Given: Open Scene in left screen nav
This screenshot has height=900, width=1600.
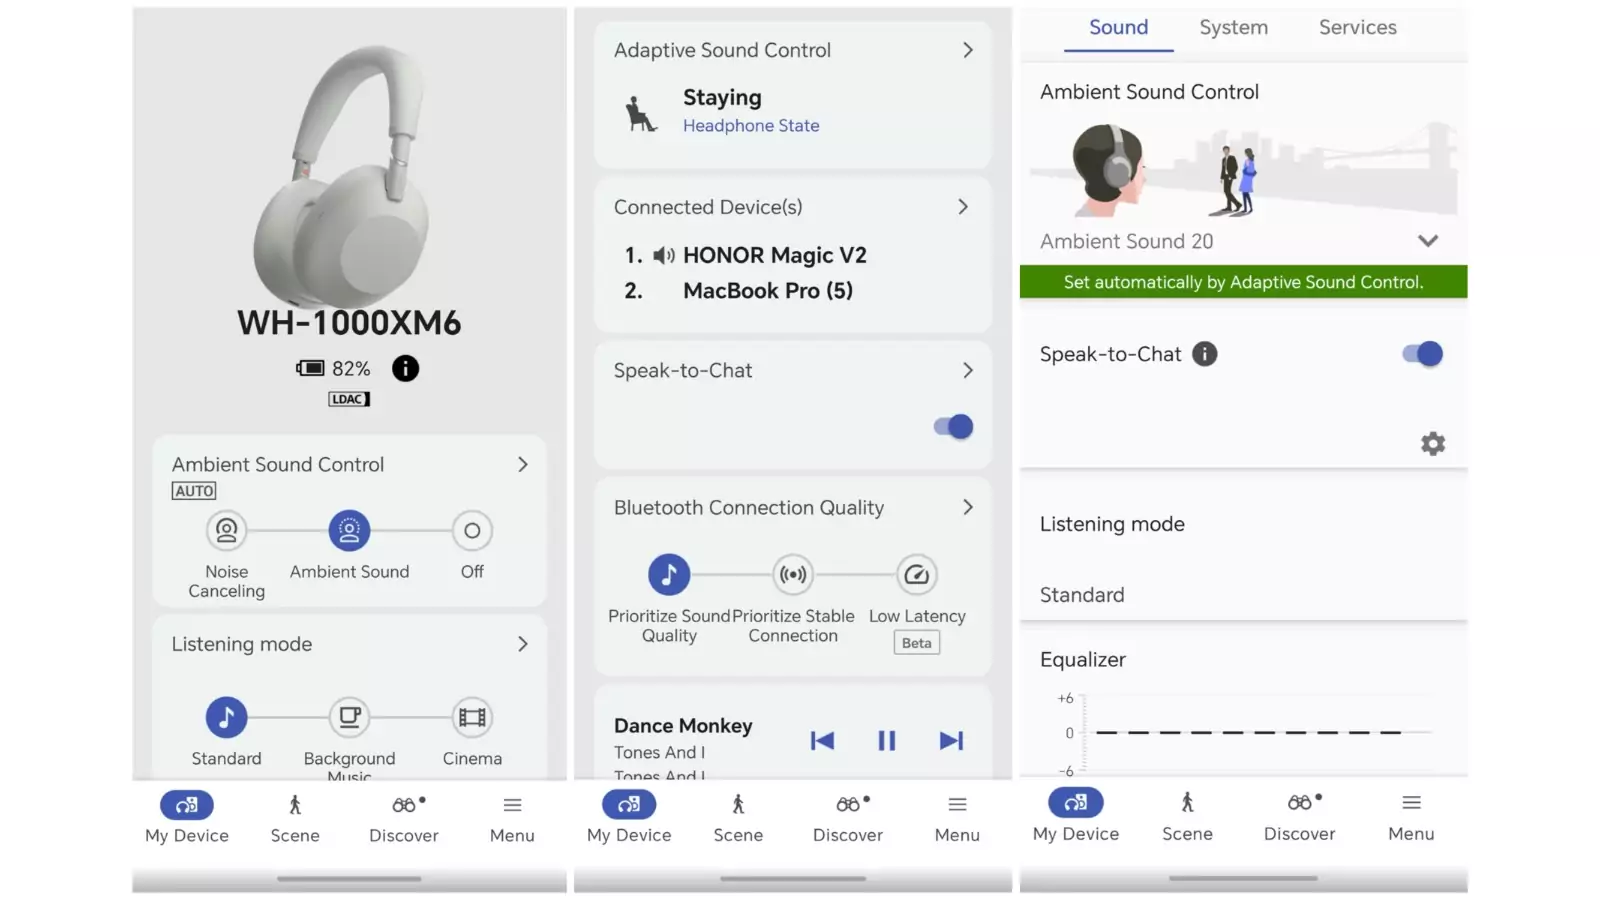Looking at the screenshot, I should pos(295,818).
